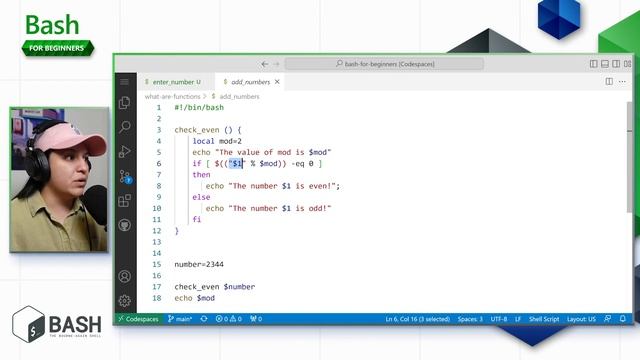
Task: Click the Ln 6, Col 16 cursor position
Action: [418, 319]
